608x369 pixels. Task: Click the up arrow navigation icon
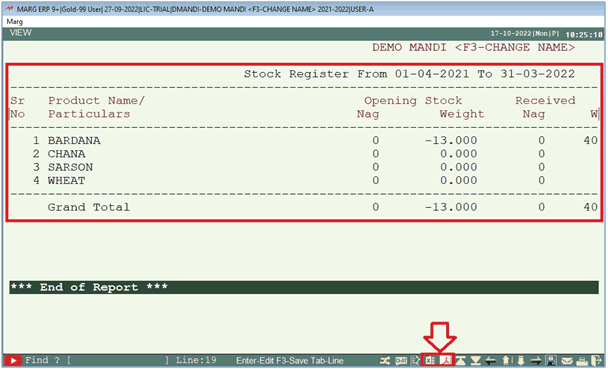point(506,361)
